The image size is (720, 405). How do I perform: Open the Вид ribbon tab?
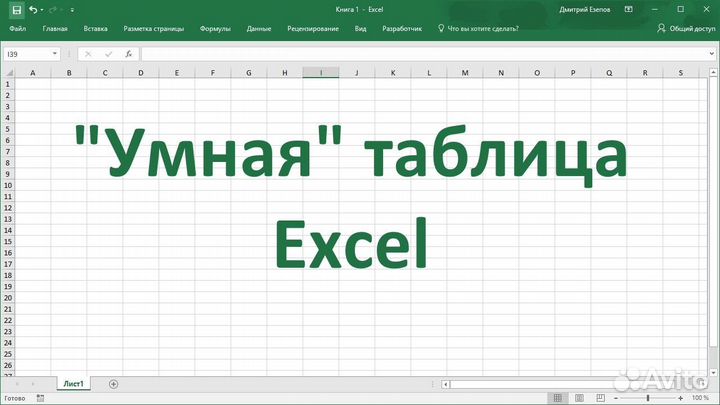pos(360,28)
